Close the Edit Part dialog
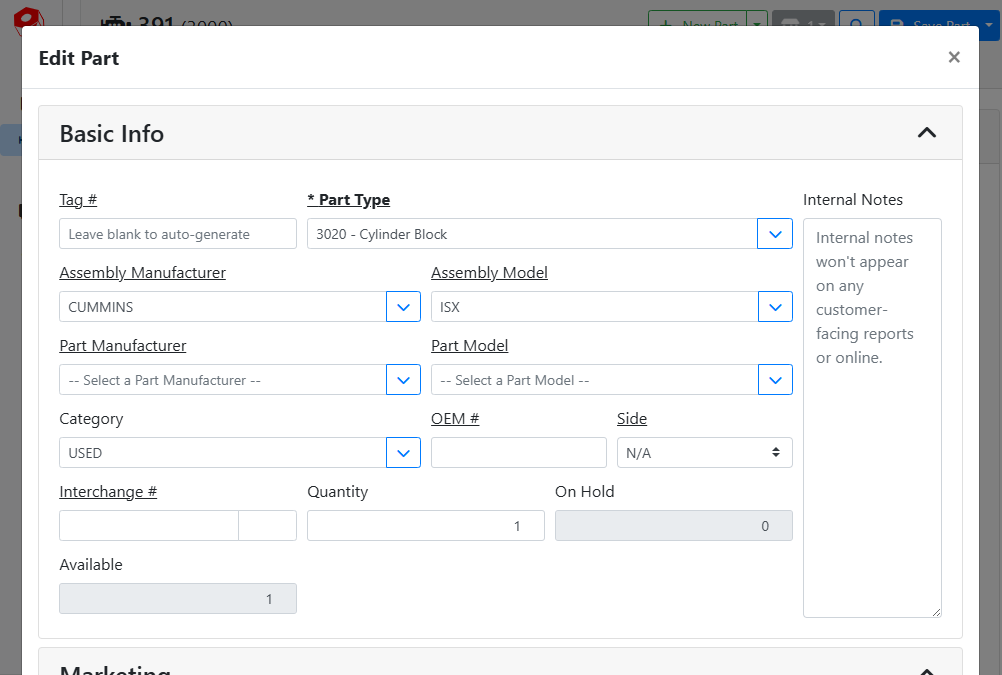Viewport: 1002px width, 675px height. (x=954, y=57)
